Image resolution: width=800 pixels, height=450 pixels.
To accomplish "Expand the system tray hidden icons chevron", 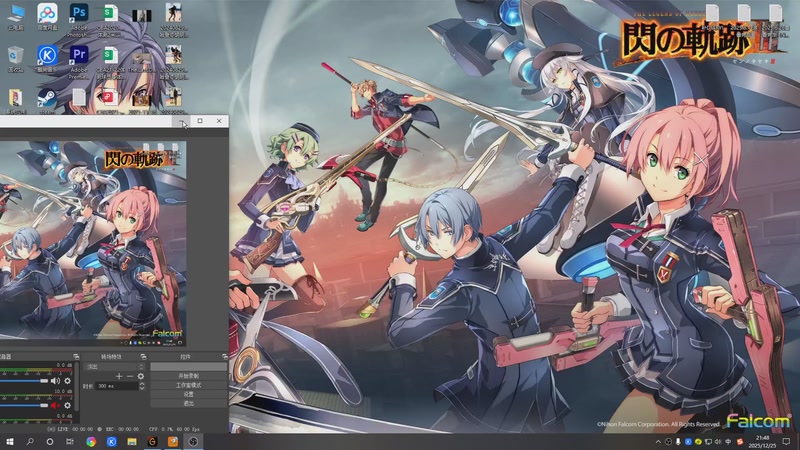I will [x=658, y=441].
